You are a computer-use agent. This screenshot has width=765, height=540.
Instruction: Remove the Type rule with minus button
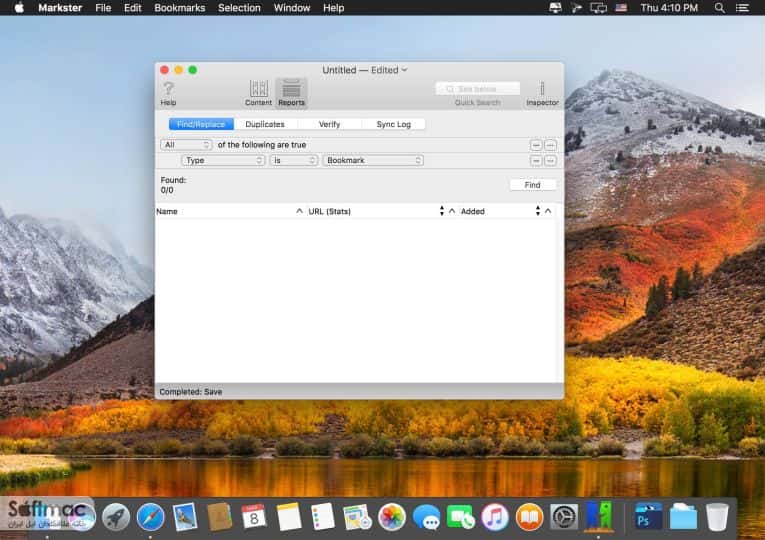click(x=536, y=160)
